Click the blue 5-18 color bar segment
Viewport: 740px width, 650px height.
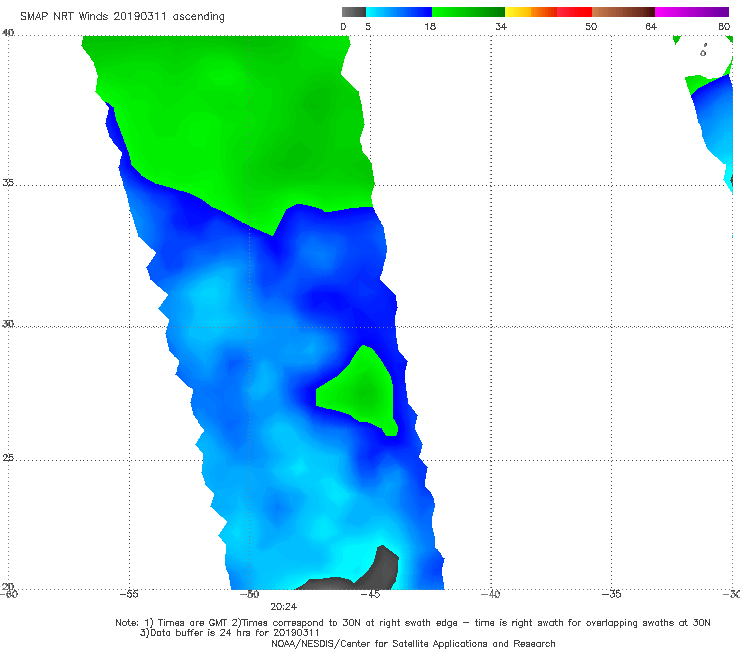(x=399, y=12)
